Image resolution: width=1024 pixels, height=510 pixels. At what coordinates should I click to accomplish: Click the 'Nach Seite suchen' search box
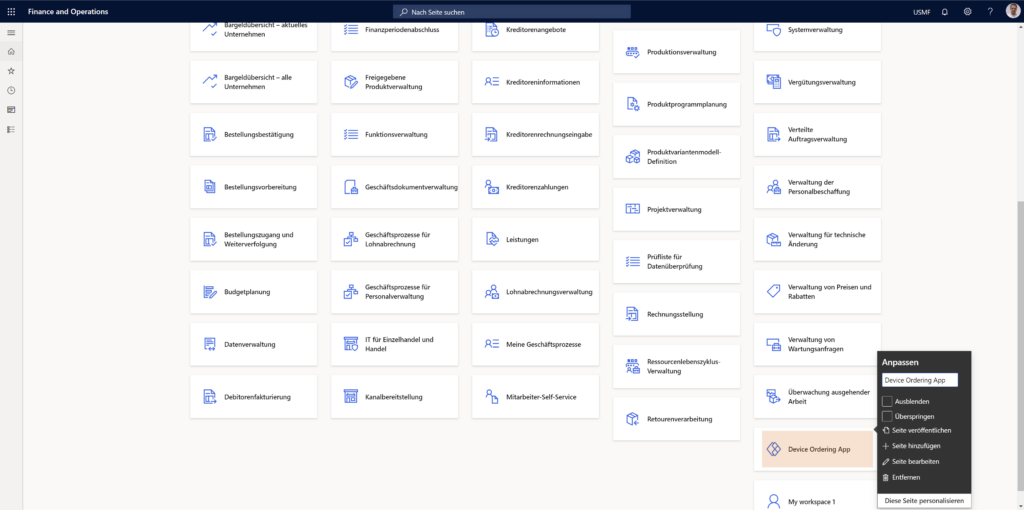click(x=511, y=12)
